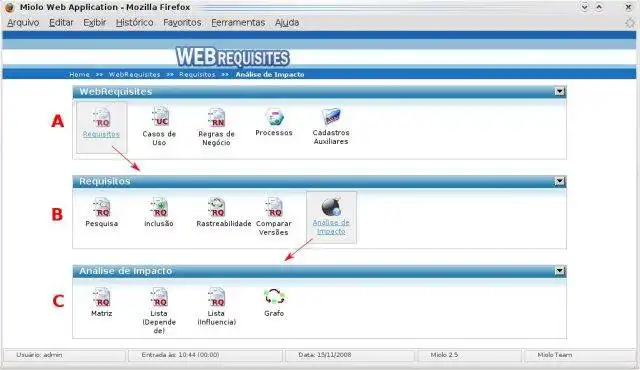Click 'Miolo 2.5' in status bar
Screen dimensions: 640x370
444,355
